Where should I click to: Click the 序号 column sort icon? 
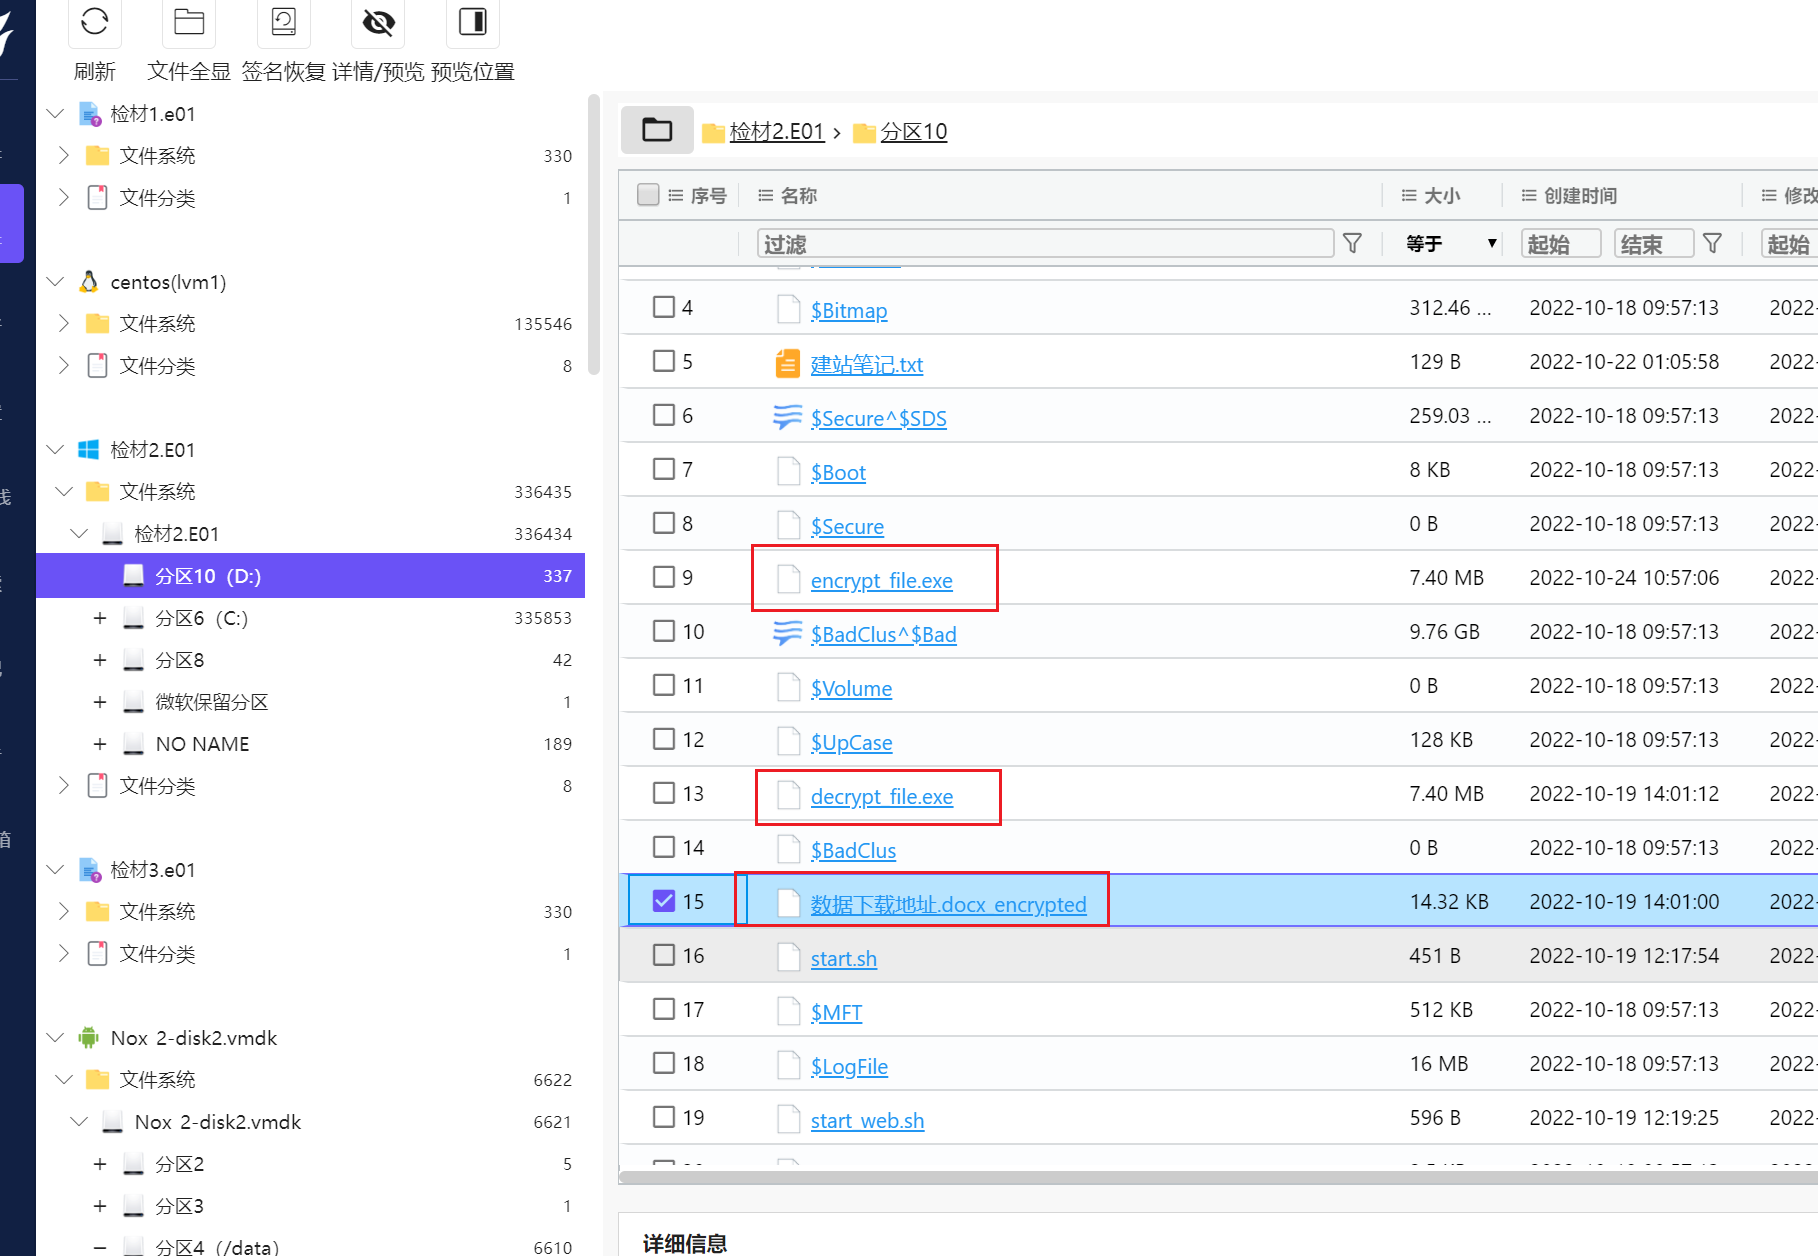pos(675,196)
